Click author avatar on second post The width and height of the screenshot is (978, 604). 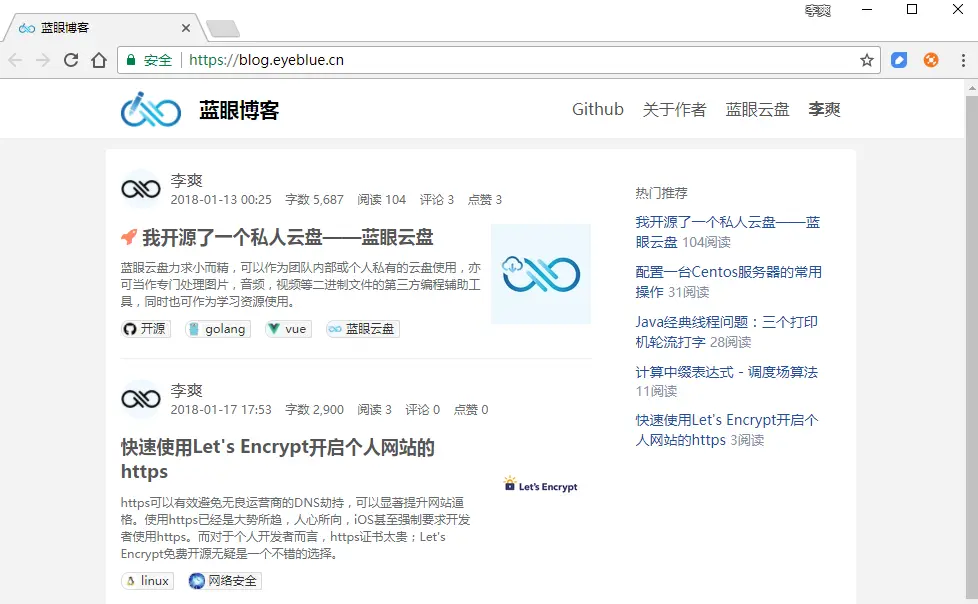(141, 399)
